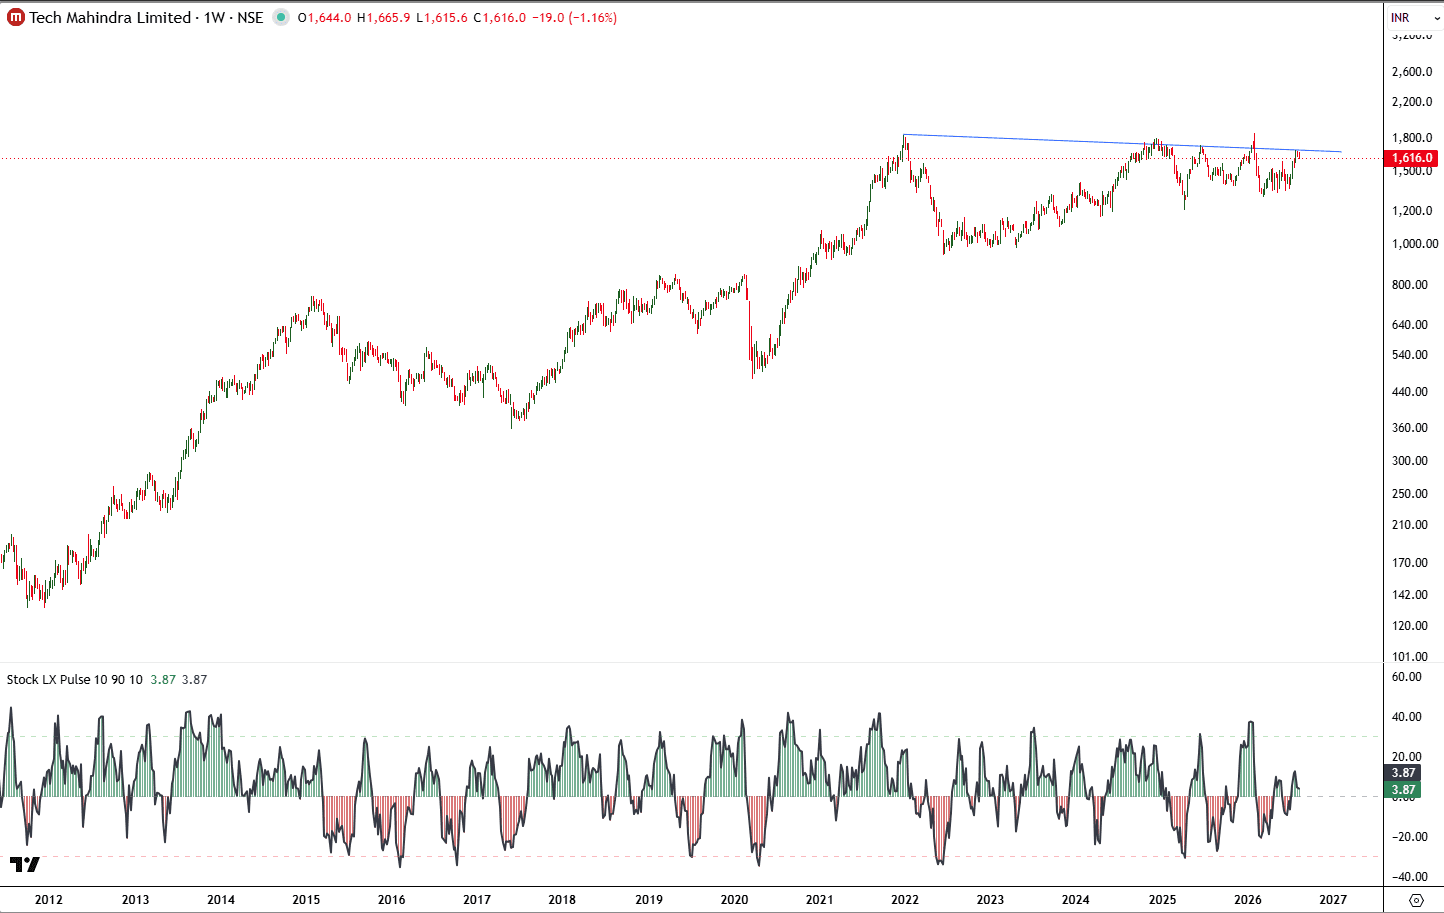Click the 360.00 price scale label

[x=1410, y=428]
